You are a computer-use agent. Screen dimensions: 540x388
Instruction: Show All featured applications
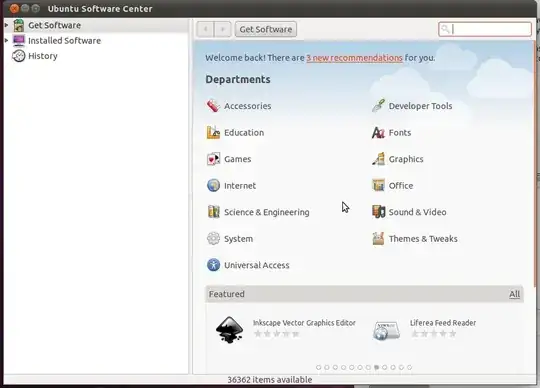click(x=515, y=294)
